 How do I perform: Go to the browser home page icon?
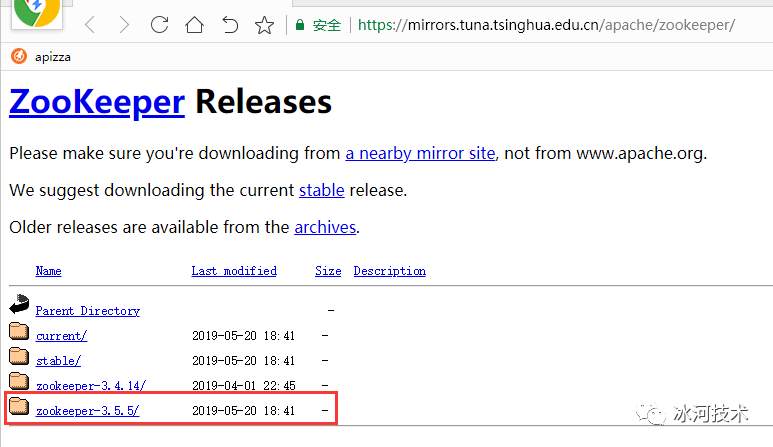tap(194, 25)
